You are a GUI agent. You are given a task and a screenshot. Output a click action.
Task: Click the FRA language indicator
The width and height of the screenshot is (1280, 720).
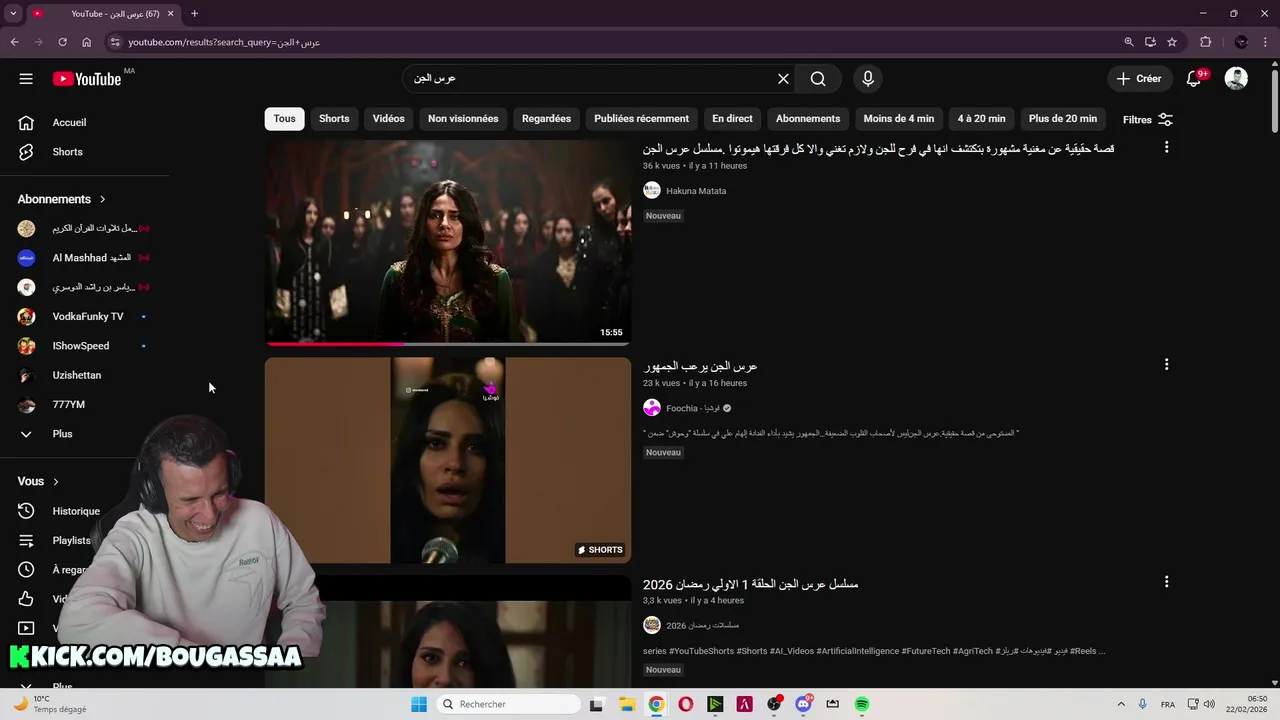(1167, 704)
